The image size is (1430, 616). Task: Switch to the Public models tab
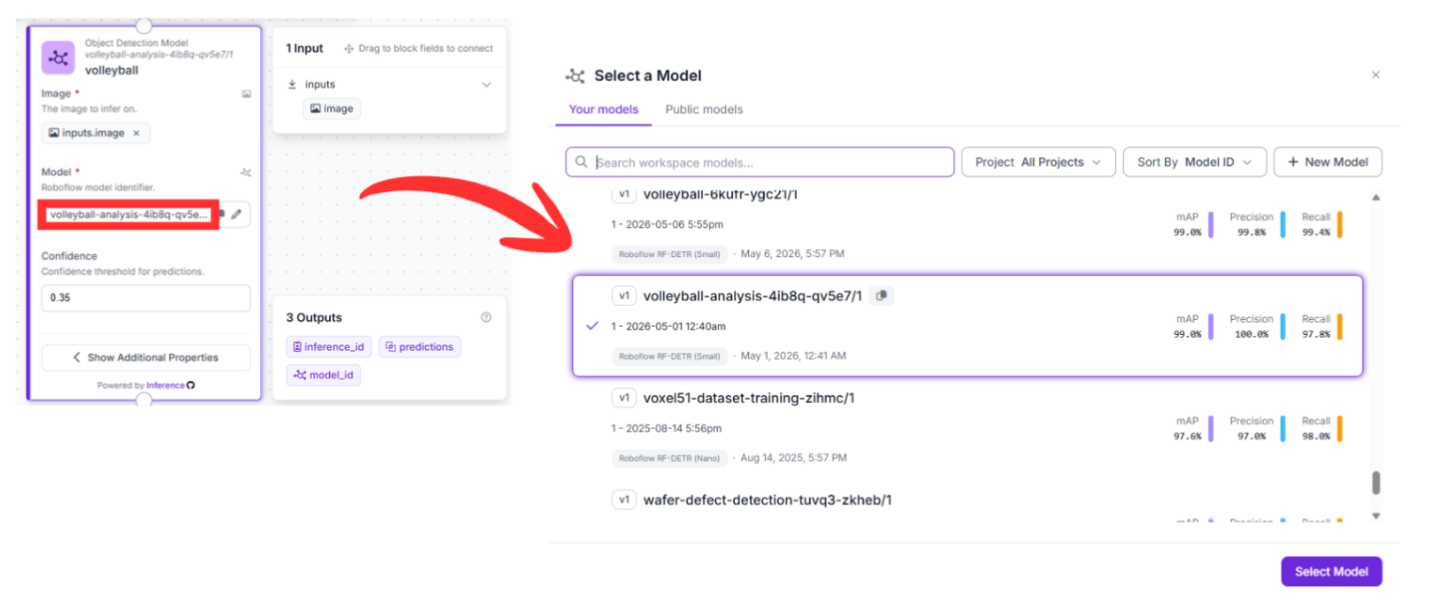704,109
